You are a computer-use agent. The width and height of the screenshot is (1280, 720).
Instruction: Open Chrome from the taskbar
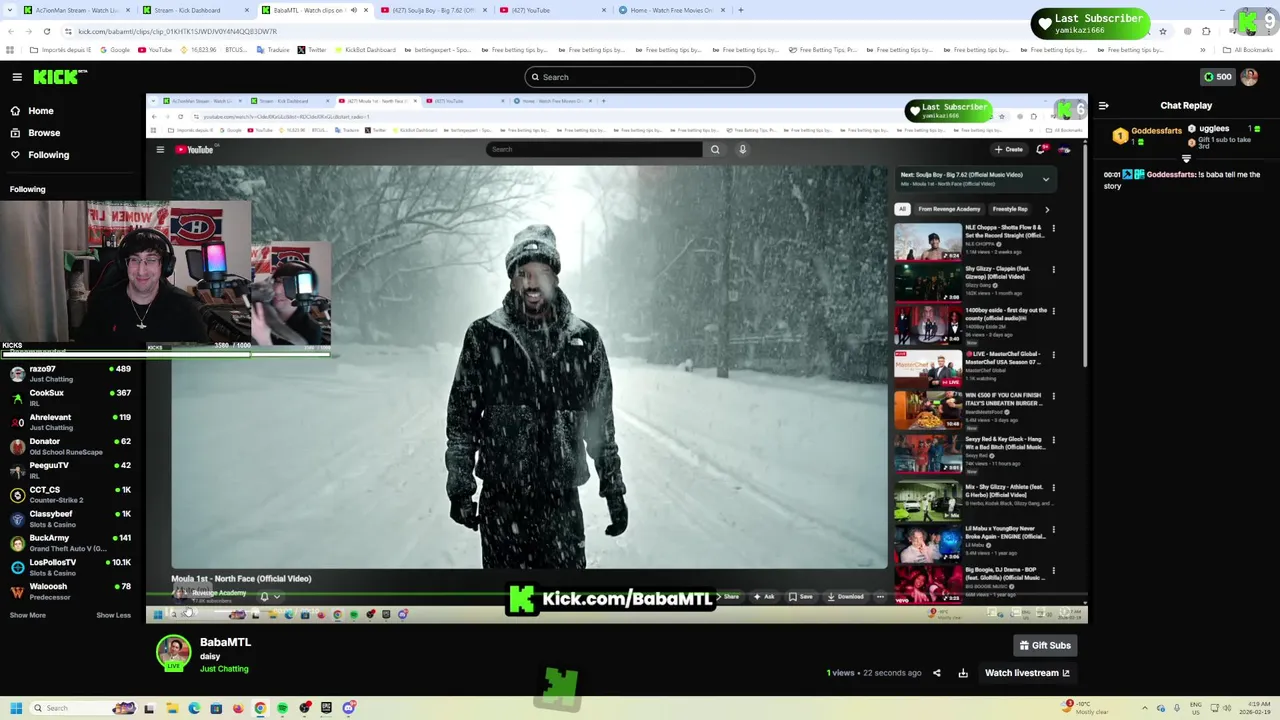tap(260, 708)
